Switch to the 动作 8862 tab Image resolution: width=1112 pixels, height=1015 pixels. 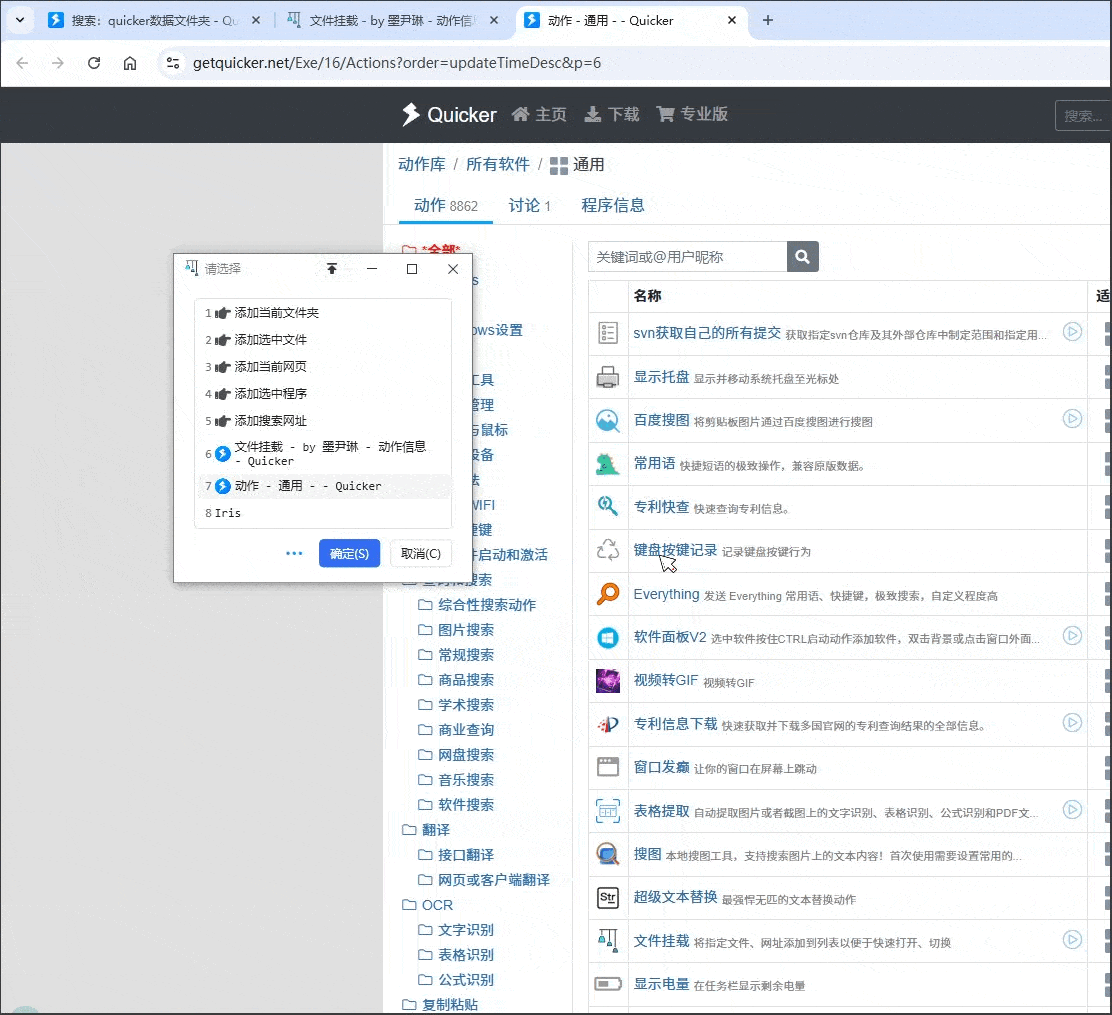[x=445, y=206]
